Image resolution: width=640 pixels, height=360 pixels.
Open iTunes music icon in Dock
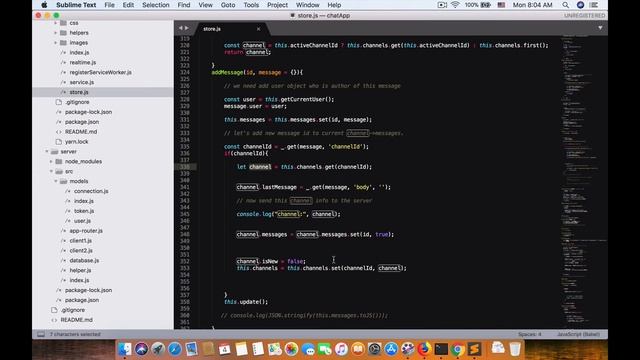coord(341,349)
